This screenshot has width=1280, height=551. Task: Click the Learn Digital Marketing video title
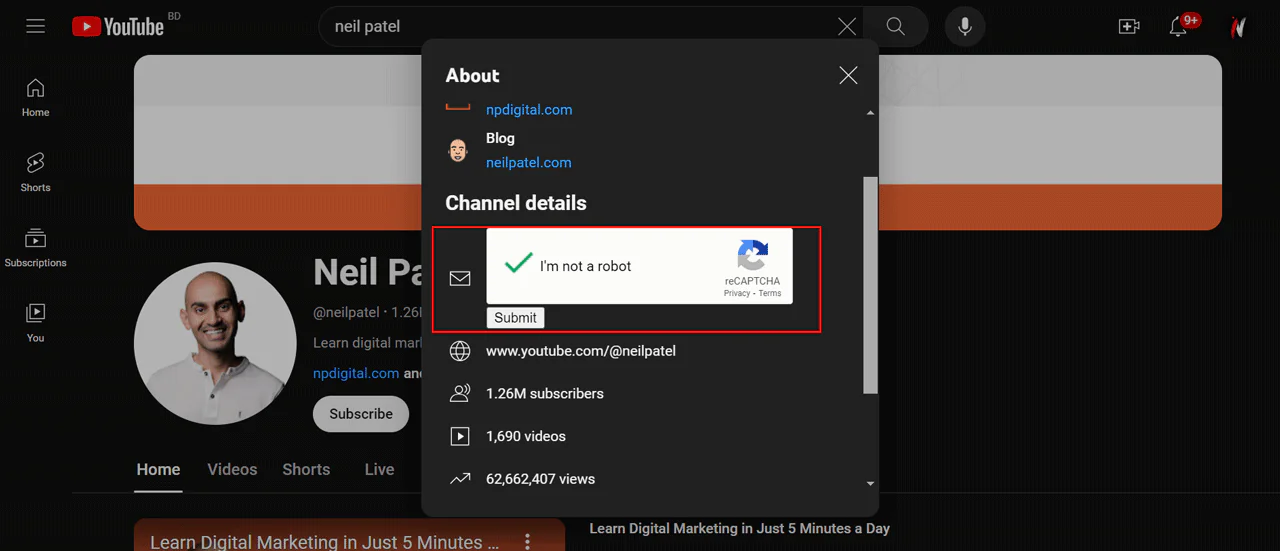[x=739, y=528]
